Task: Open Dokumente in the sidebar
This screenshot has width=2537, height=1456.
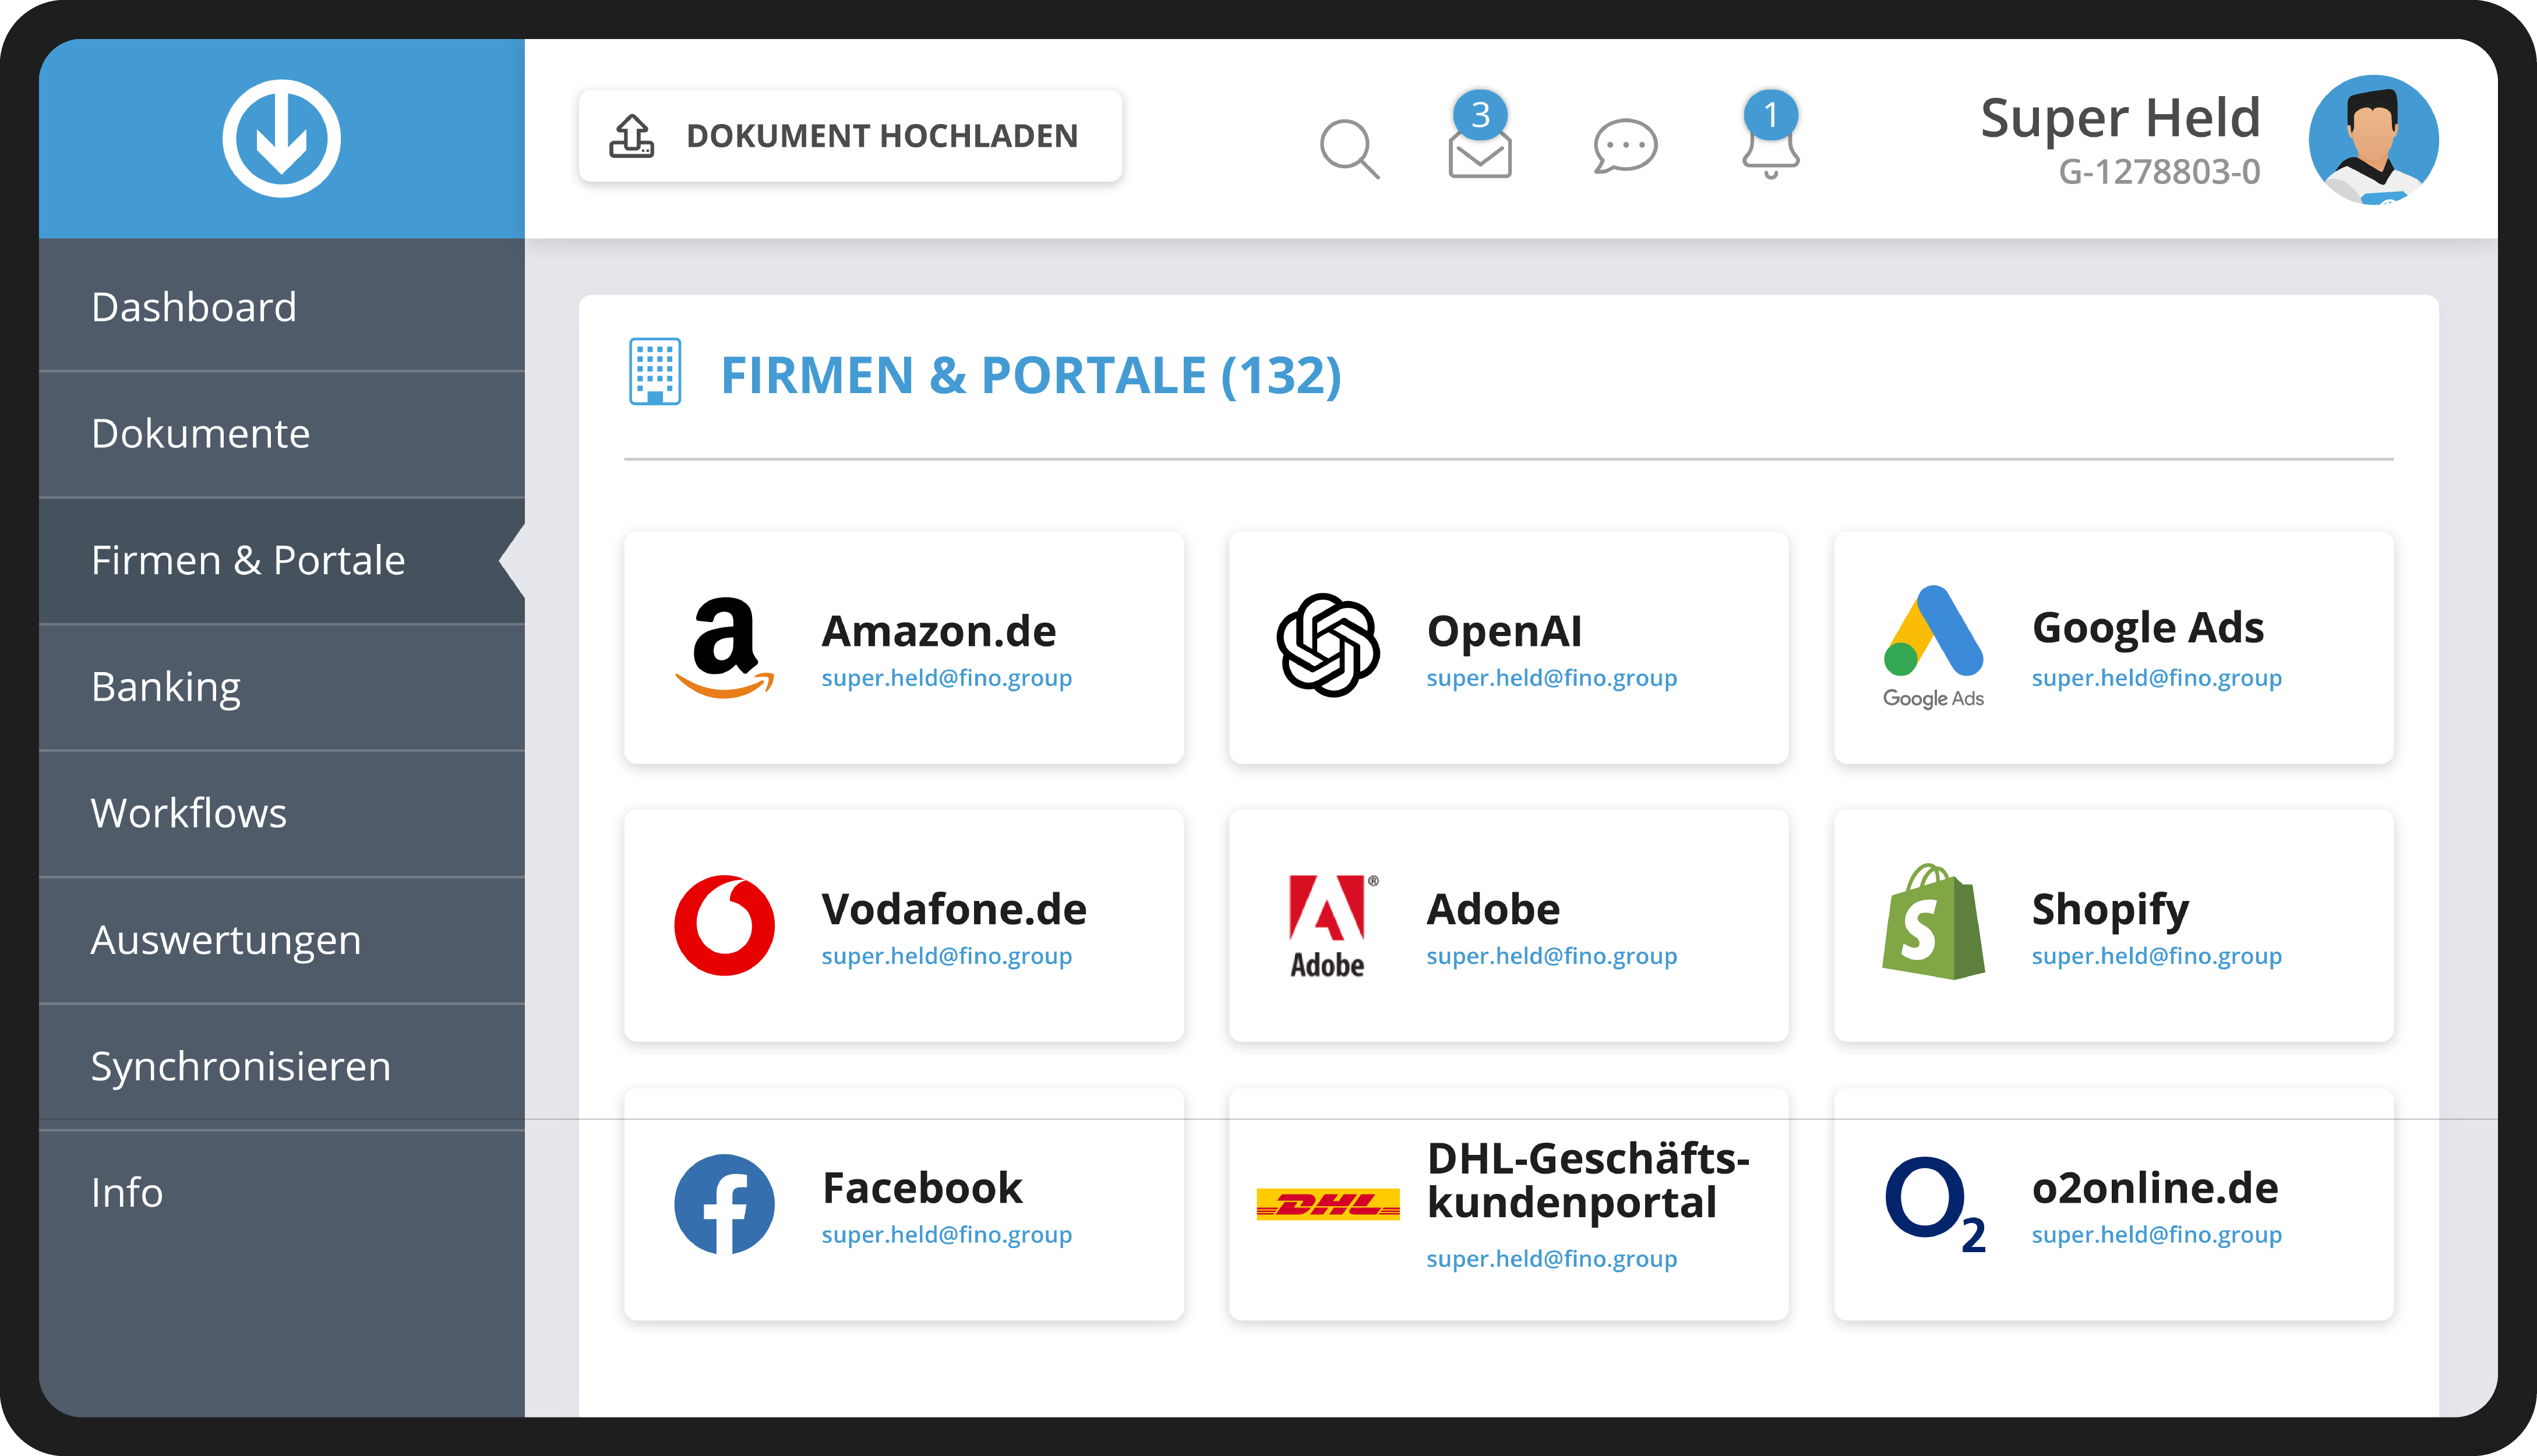Action: (x=281, y=434)
